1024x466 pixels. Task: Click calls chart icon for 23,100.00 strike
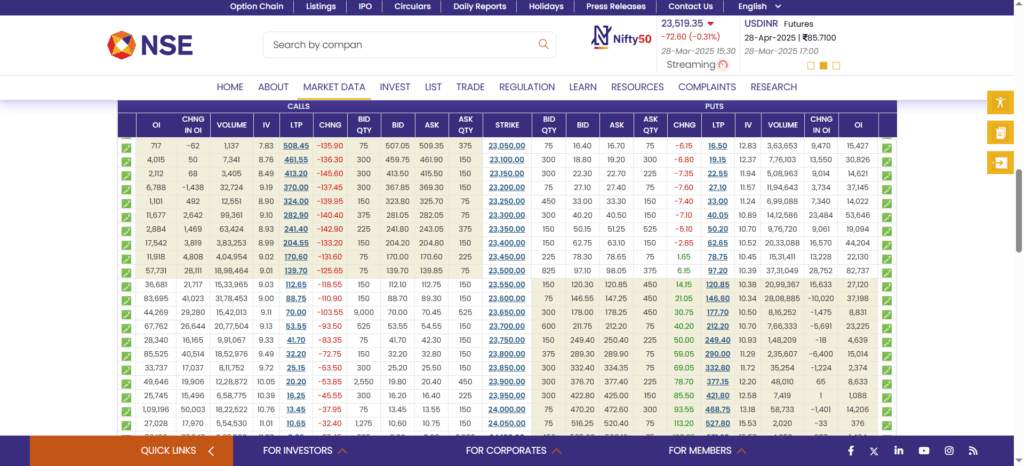pos(126,162)
